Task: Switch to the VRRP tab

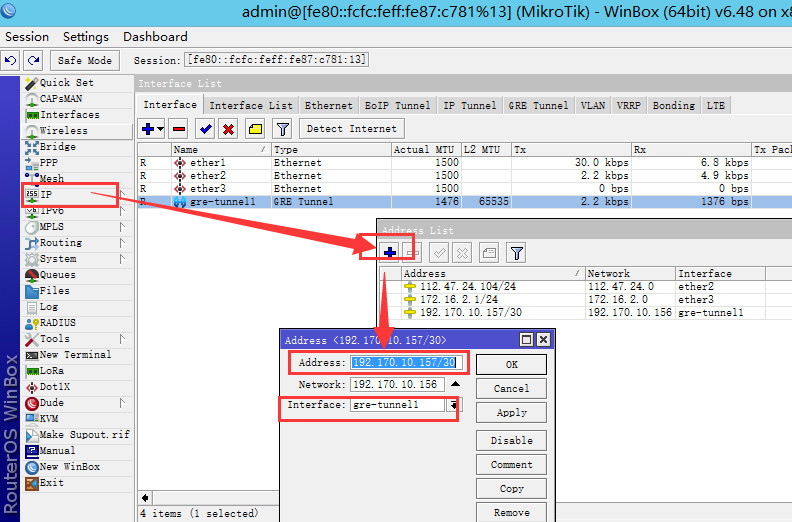Action: pos(629,106)
